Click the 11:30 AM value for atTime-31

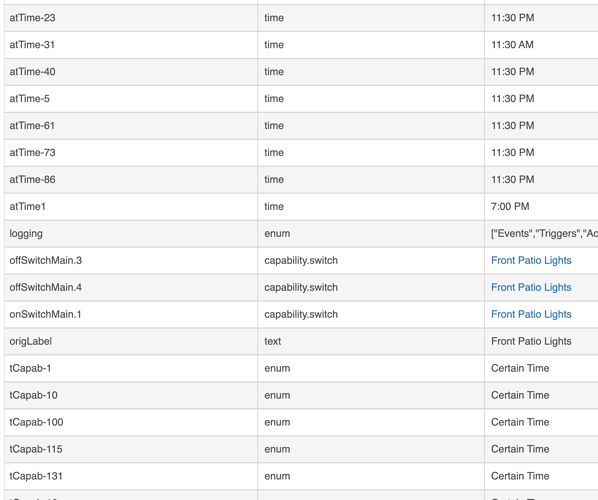512,45
